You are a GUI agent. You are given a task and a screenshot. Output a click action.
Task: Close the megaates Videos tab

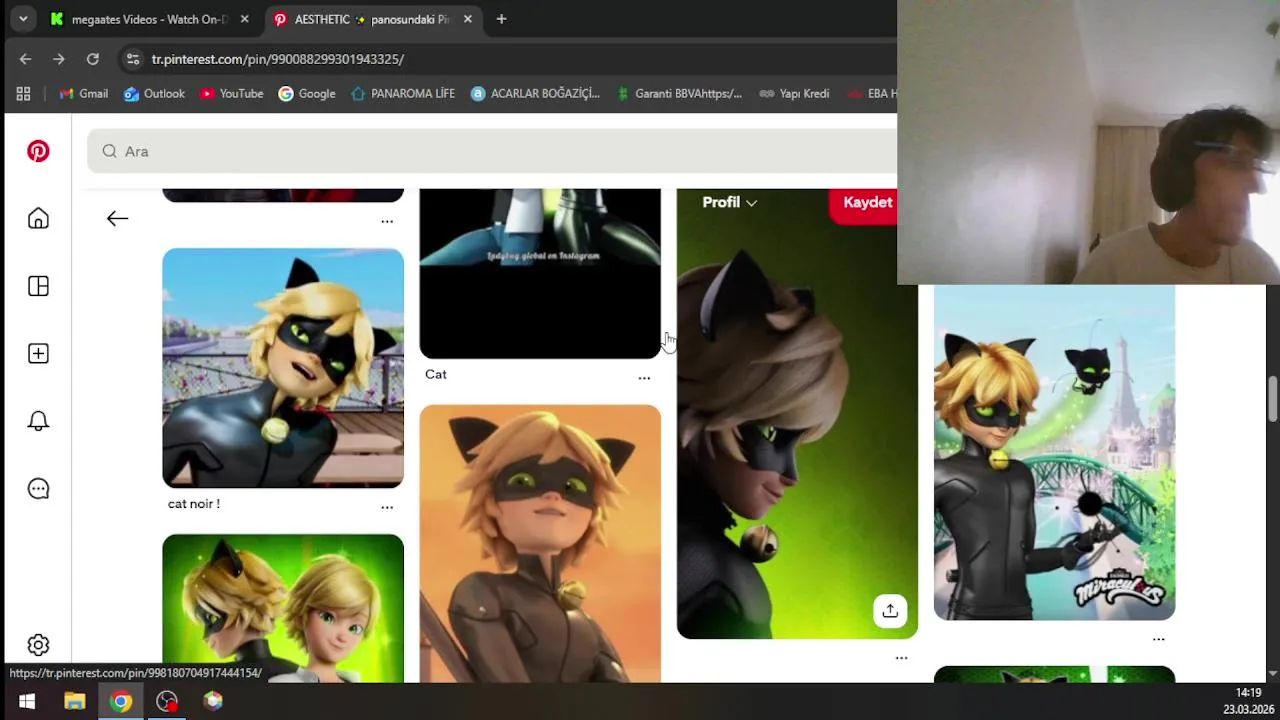point(244,19)
